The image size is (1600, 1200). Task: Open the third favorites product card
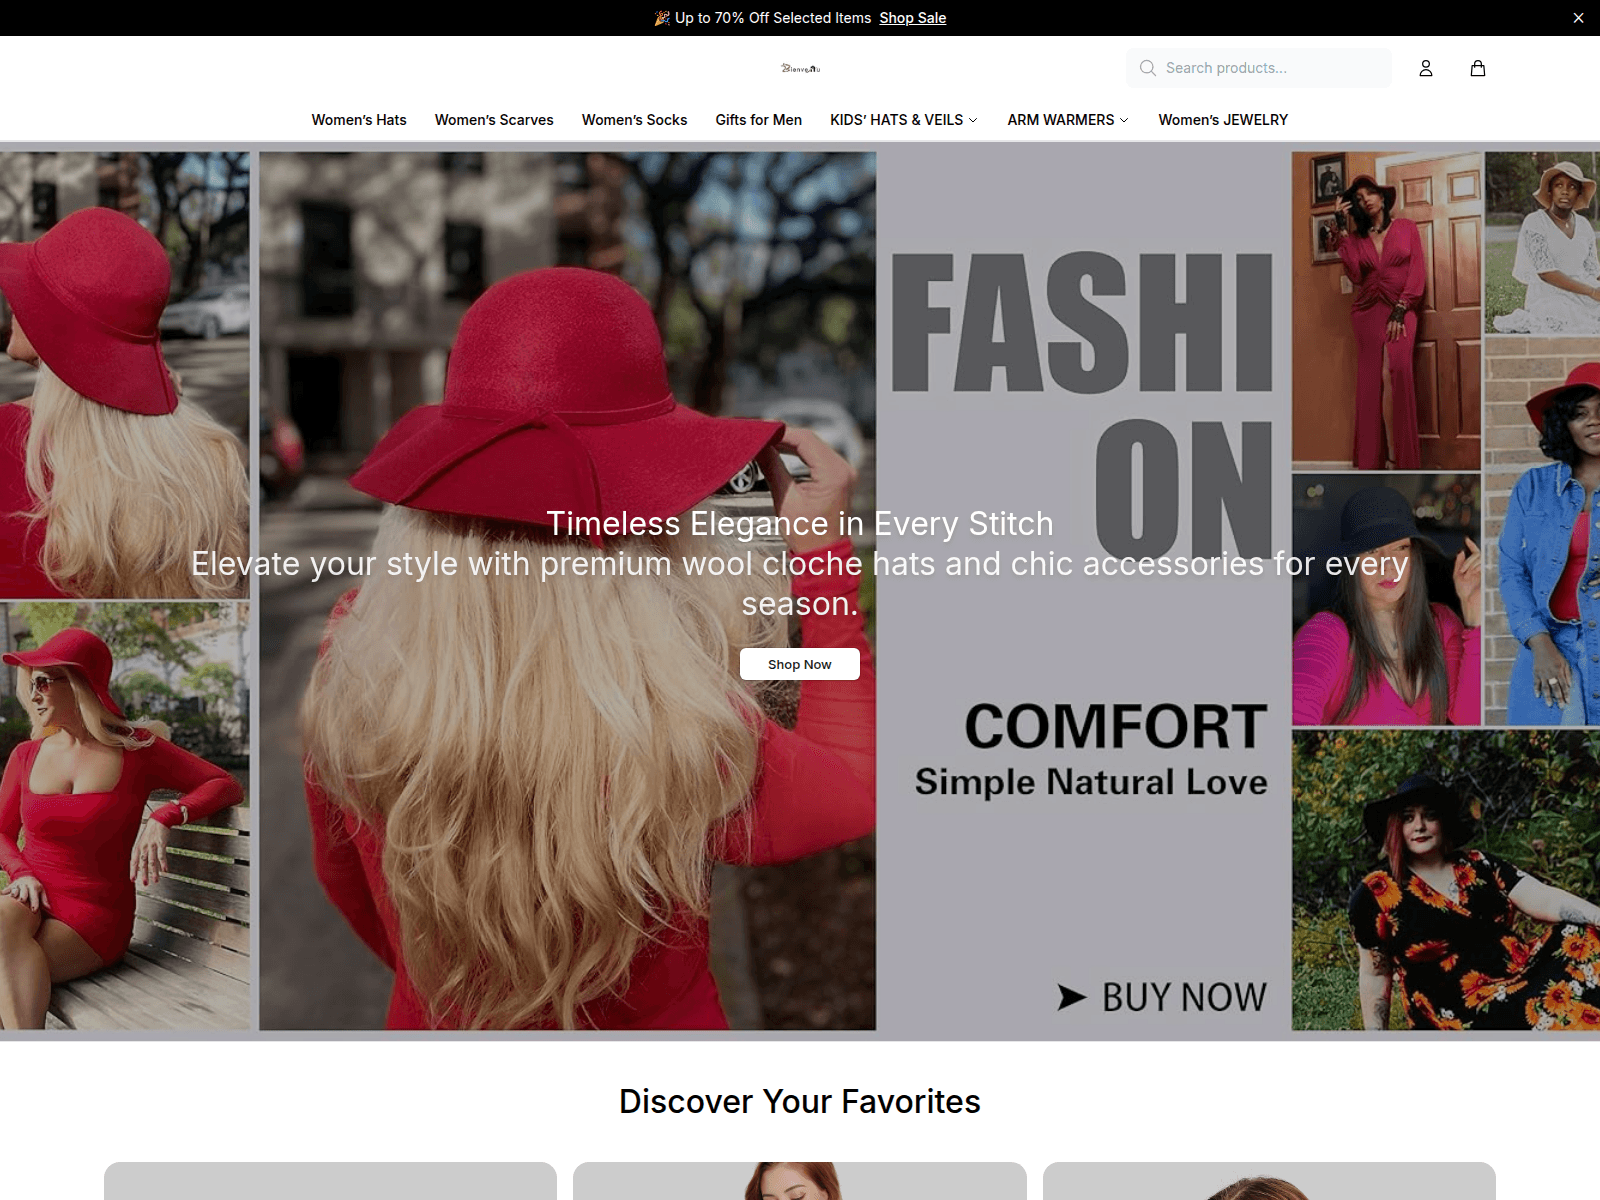pos(1269,1181)
